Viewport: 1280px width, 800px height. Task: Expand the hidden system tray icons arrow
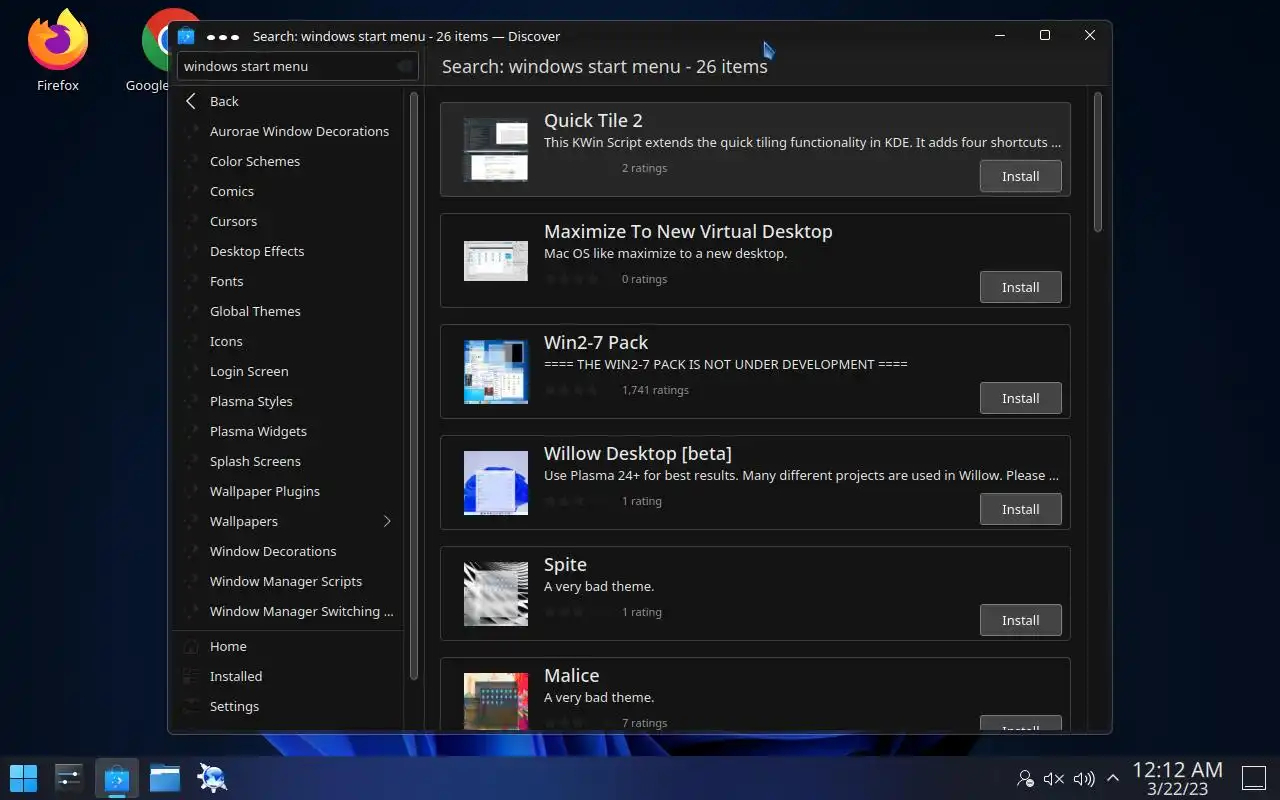point(1112,778)
